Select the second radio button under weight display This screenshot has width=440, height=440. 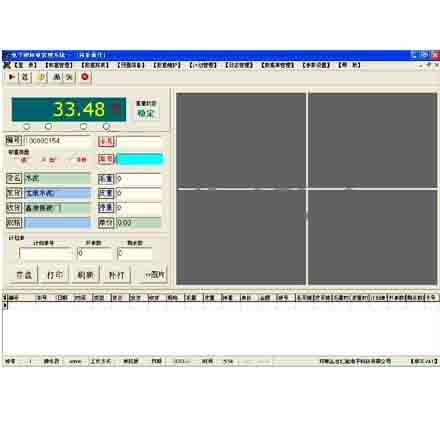click(48, 126)
